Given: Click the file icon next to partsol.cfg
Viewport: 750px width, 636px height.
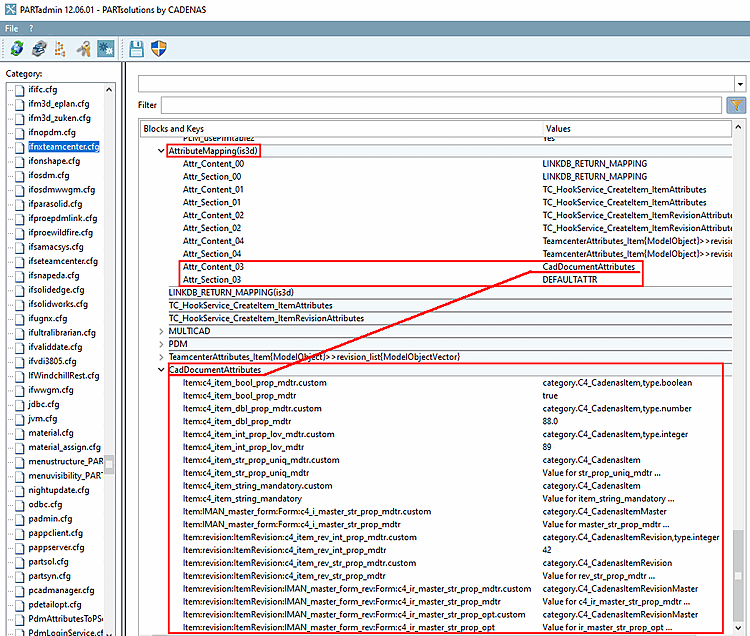Looking at the screenshot, I should tap(20, 562).
